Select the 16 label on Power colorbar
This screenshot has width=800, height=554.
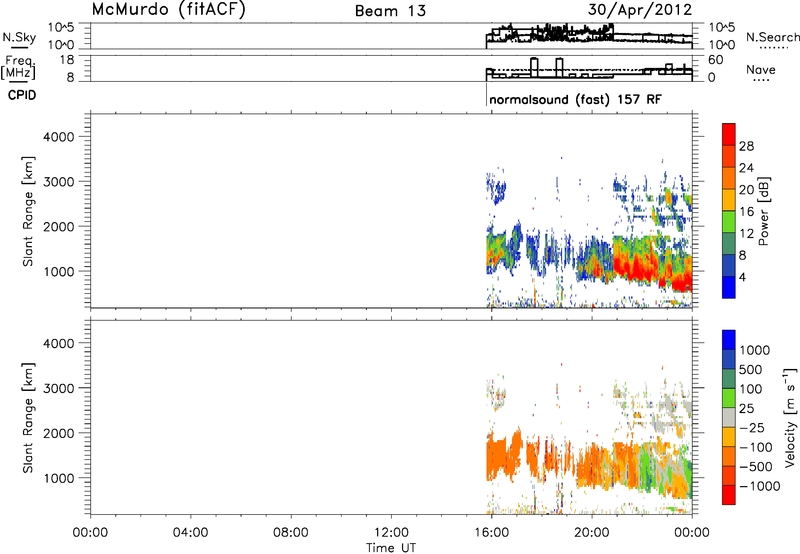(x=746, y=212)
